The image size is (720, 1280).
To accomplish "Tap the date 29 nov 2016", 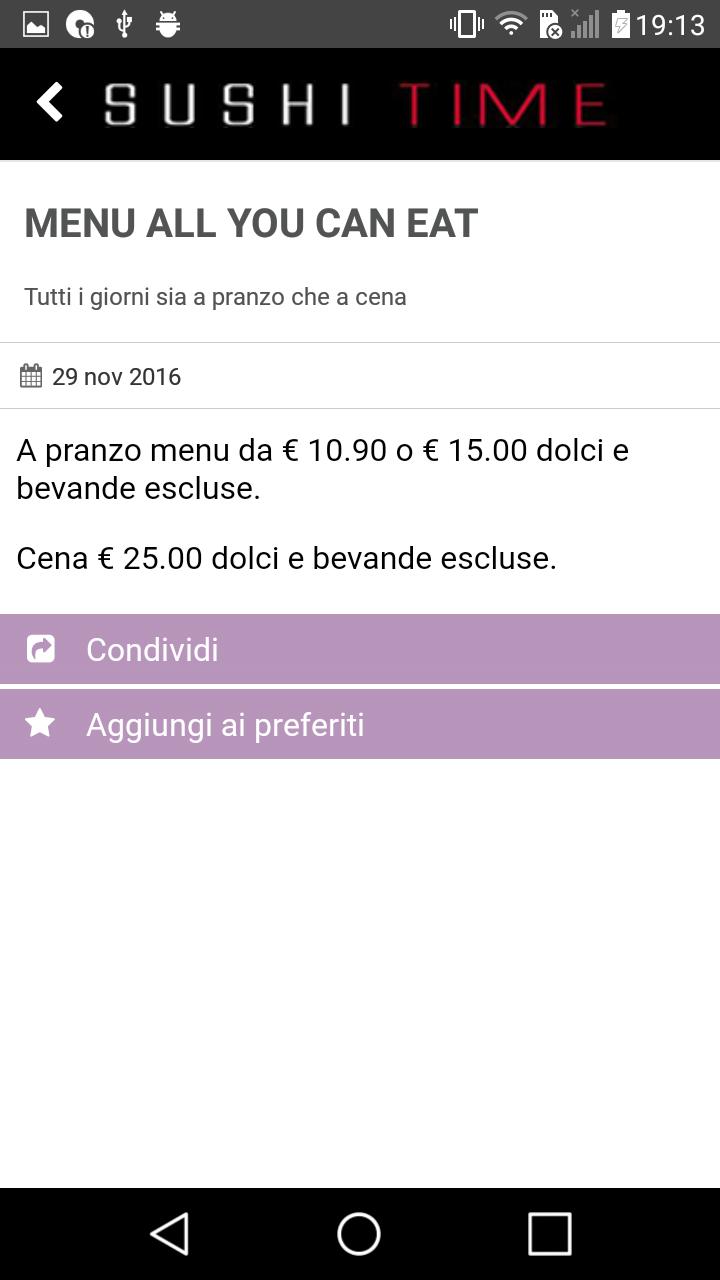I will tap(116, 377).
